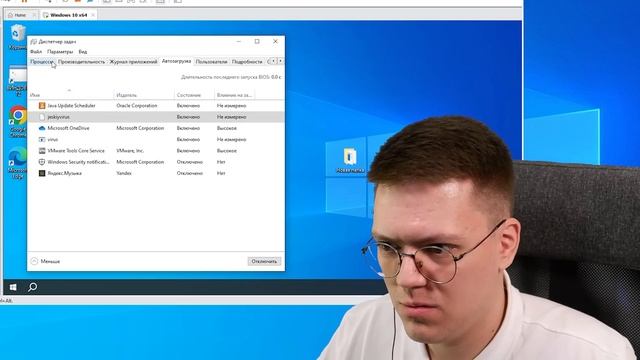Click the virus entry icon

coord(42,139)
